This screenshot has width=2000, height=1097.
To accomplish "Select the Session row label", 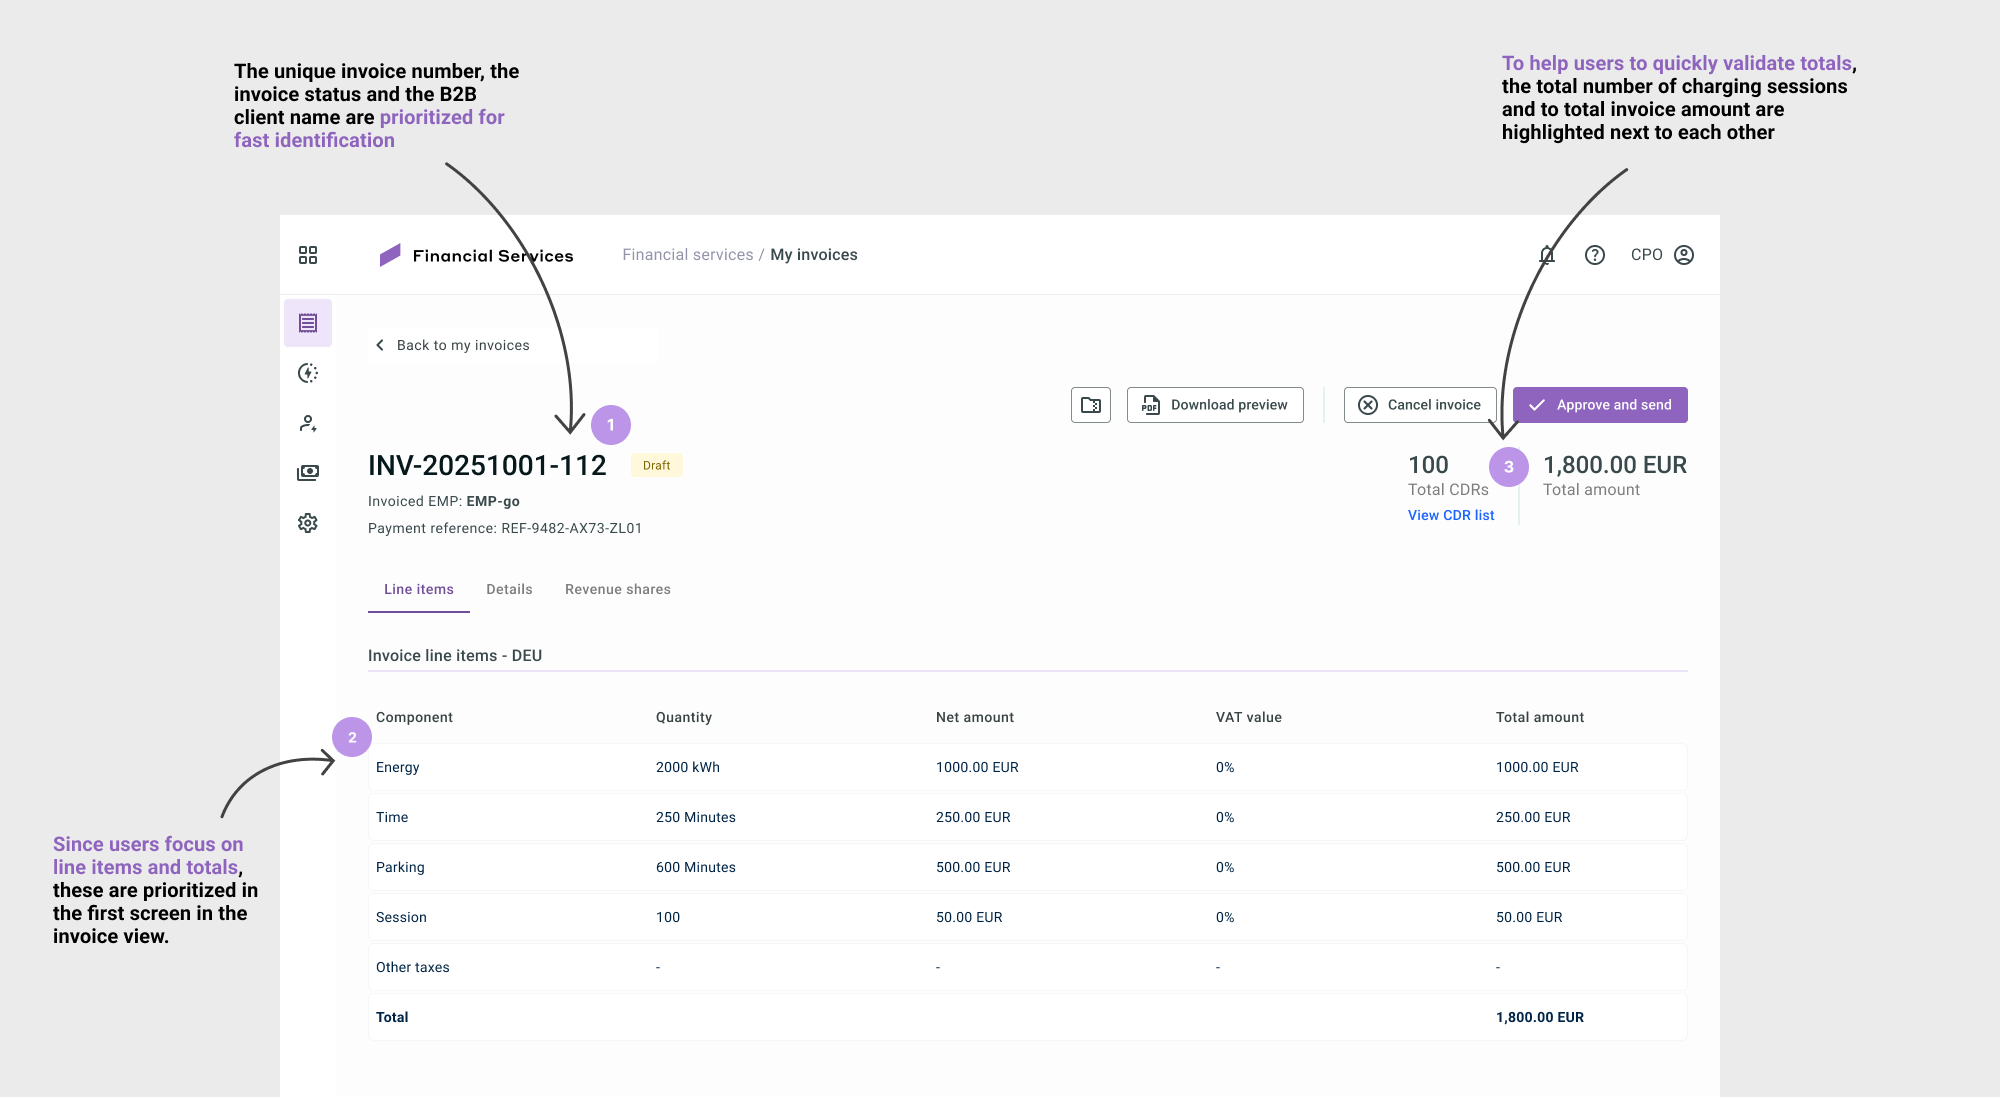I will point(401,917).
